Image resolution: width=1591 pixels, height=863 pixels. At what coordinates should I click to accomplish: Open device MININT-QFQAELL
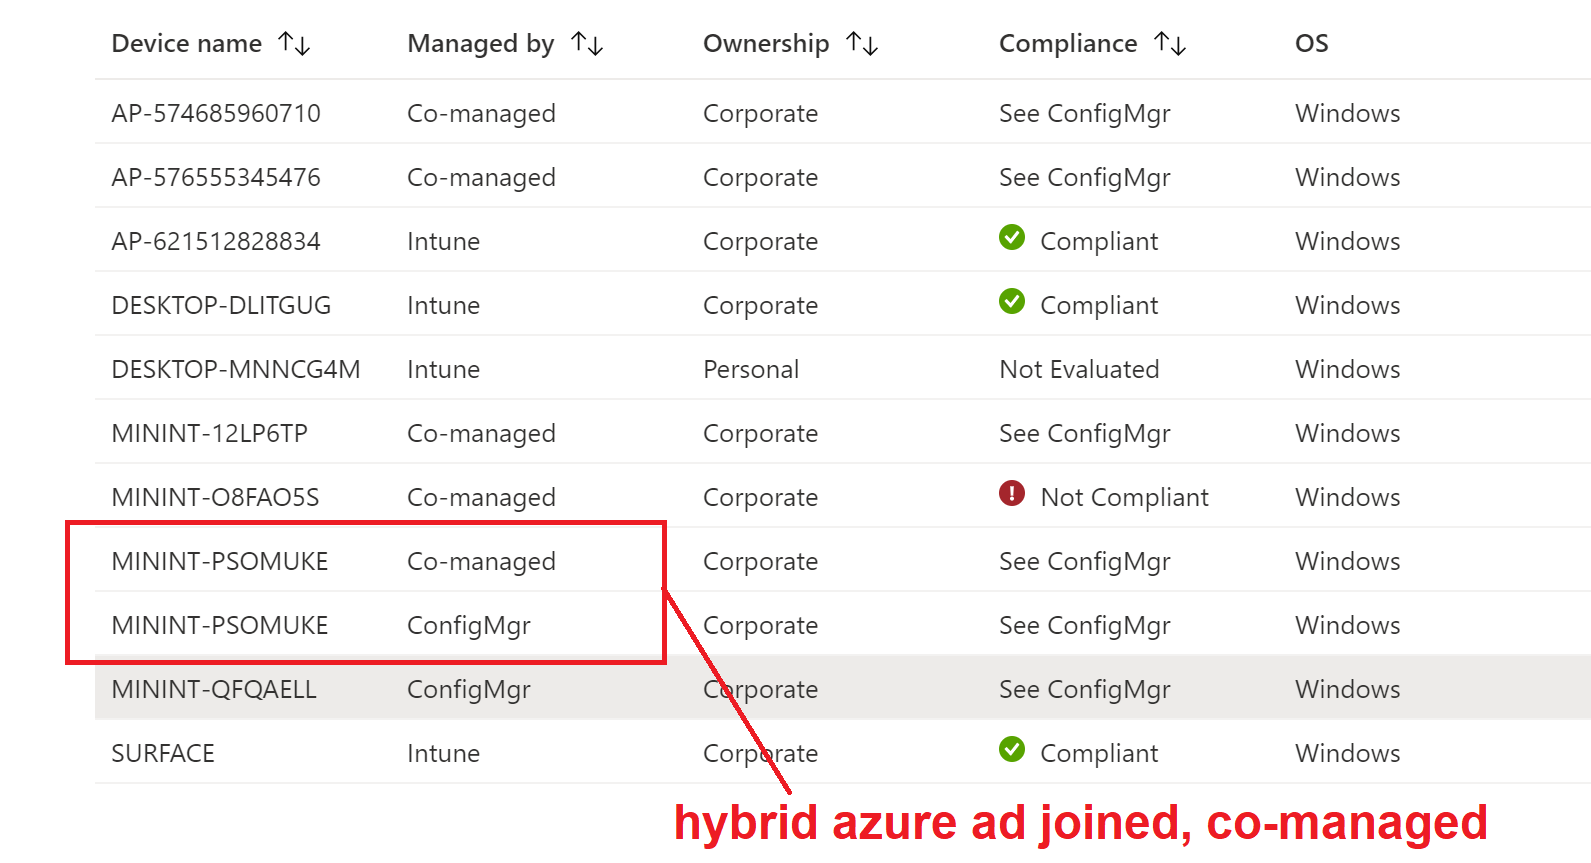pos(214,689)
